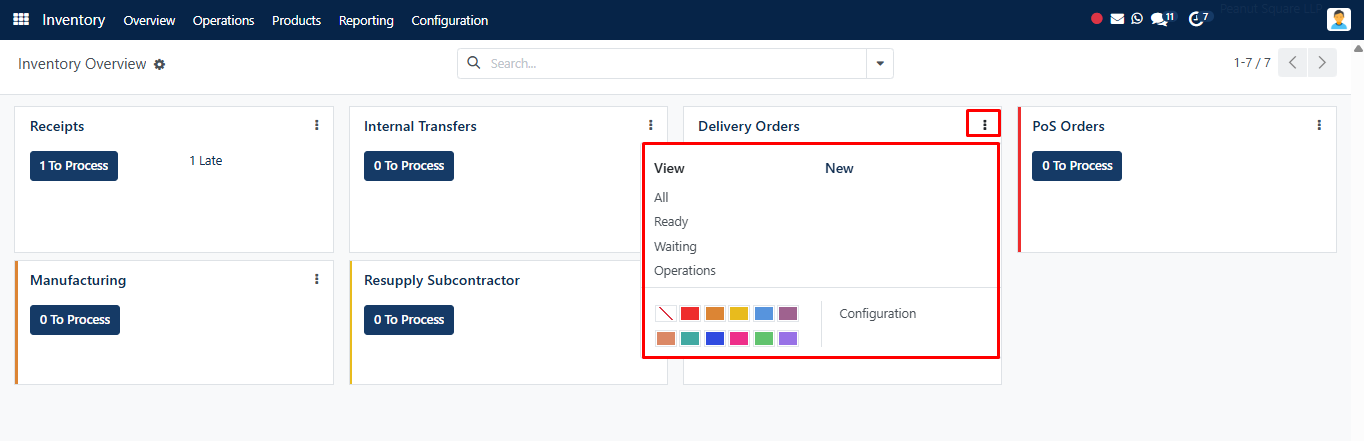Choose the violet color swatch
The height and width of the screenshot is (441, 1364).
point(788,338)
